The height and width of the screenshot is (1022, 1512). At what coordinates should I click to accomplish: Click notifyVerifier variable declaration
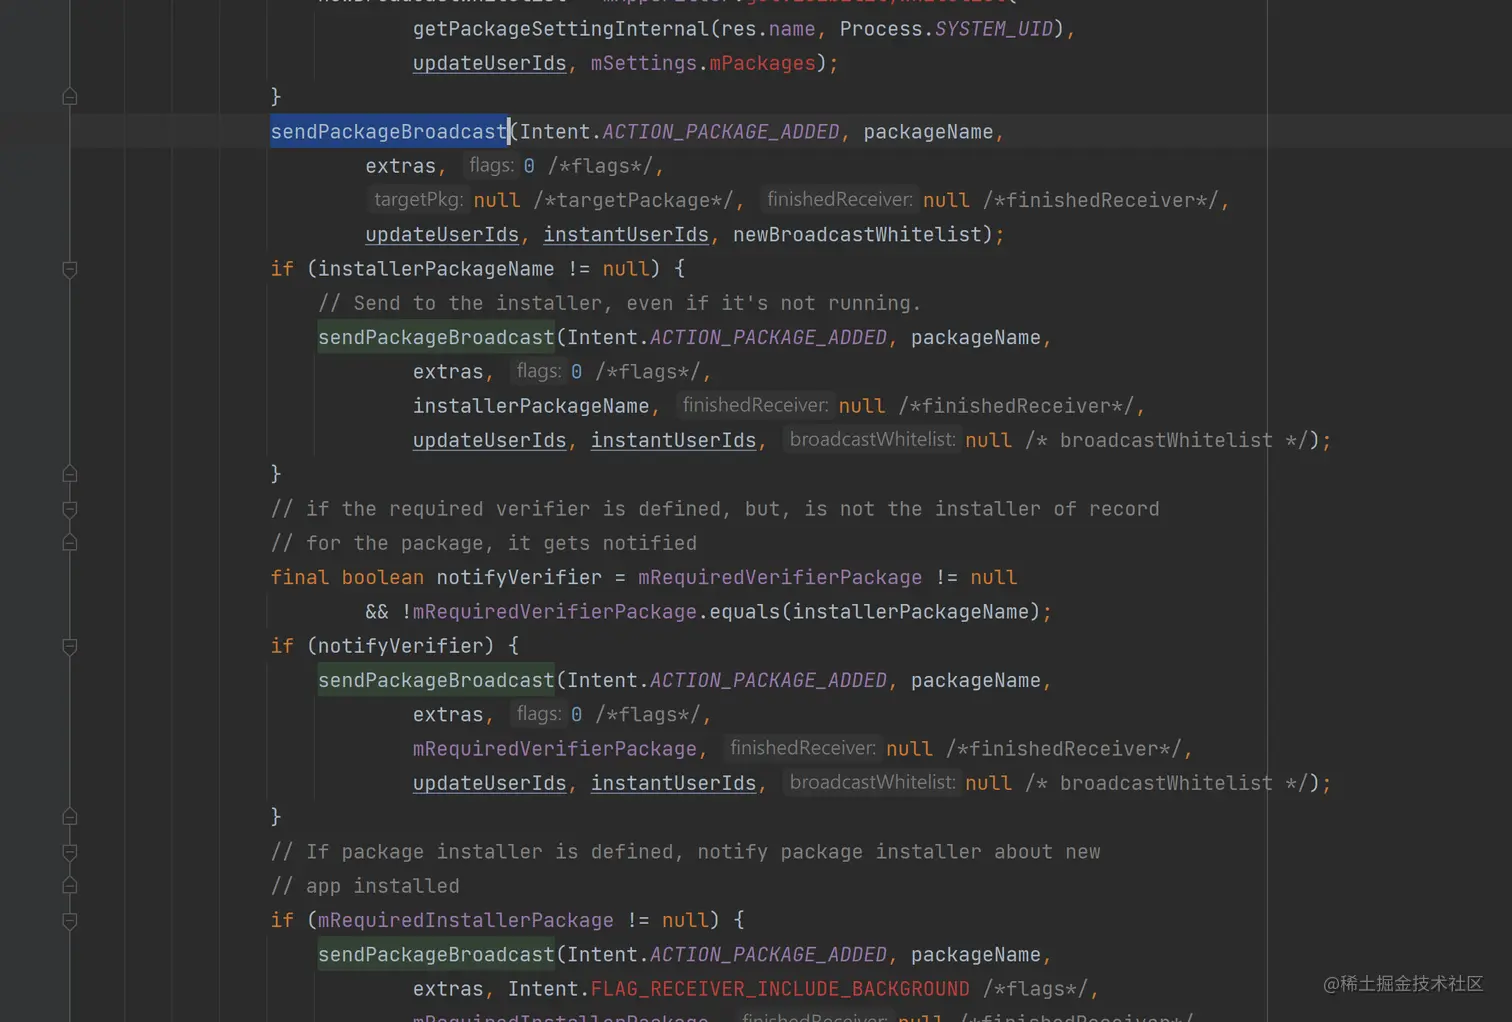519,577
